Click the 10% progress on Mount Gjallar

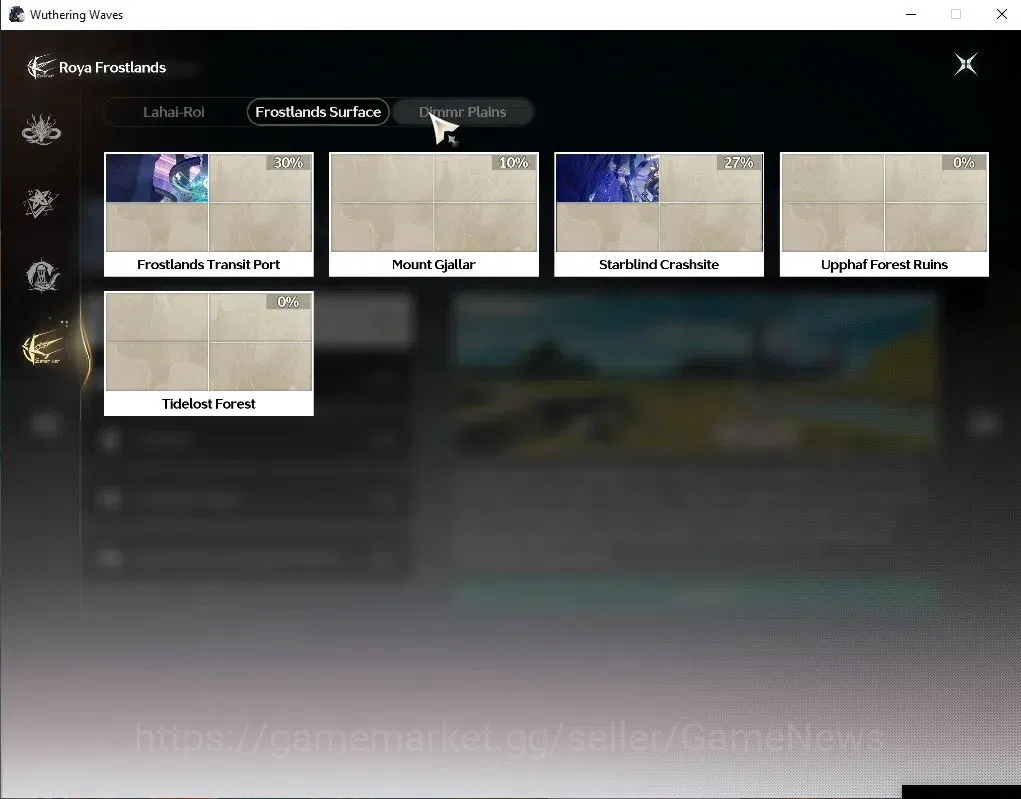(514, 163)
